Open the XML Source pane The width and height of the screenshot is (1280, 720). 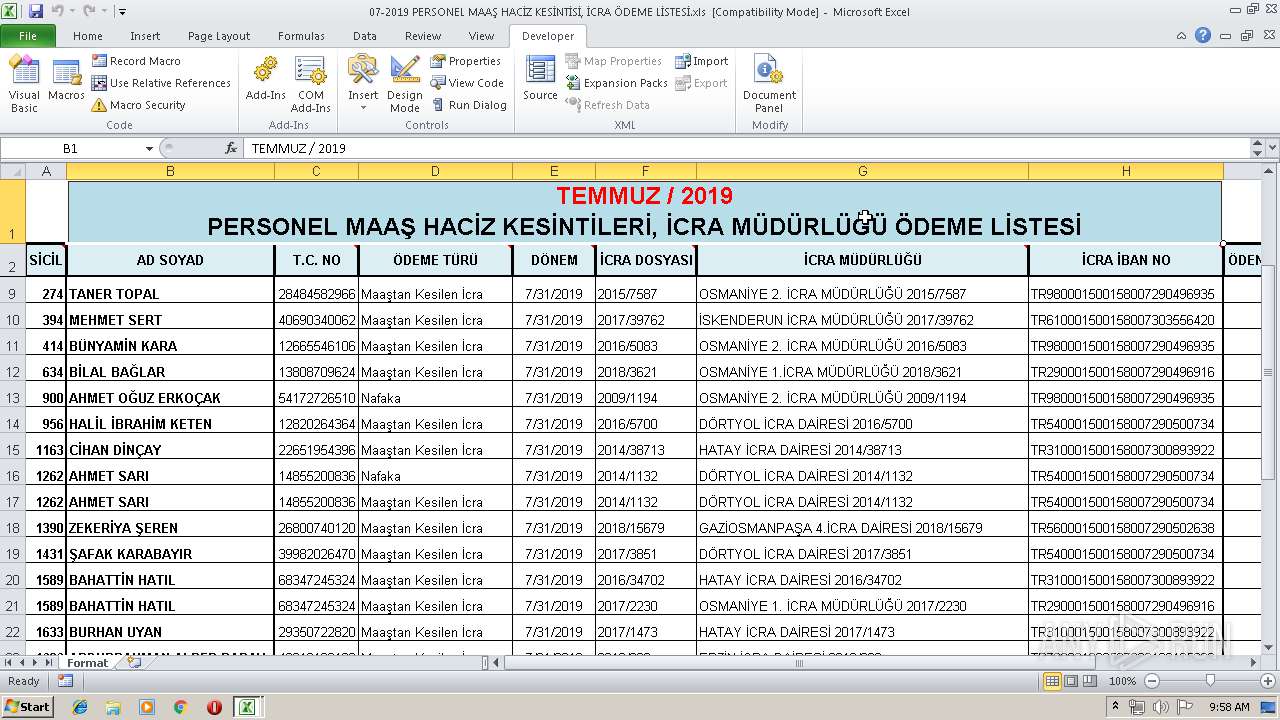coord(540,80)
